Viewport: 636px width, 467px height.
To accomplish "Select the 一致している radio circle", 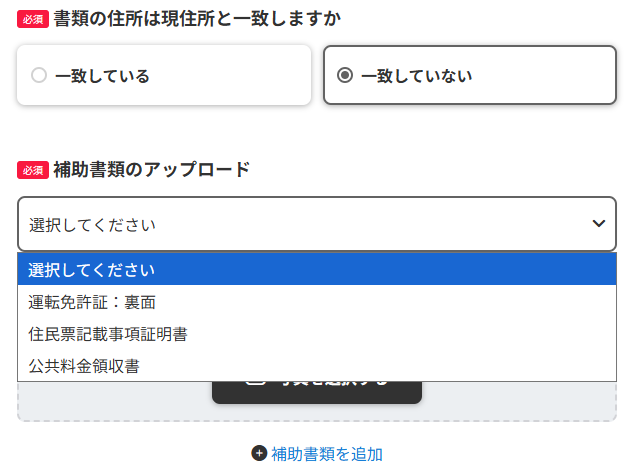I will [x=39, y=75].
